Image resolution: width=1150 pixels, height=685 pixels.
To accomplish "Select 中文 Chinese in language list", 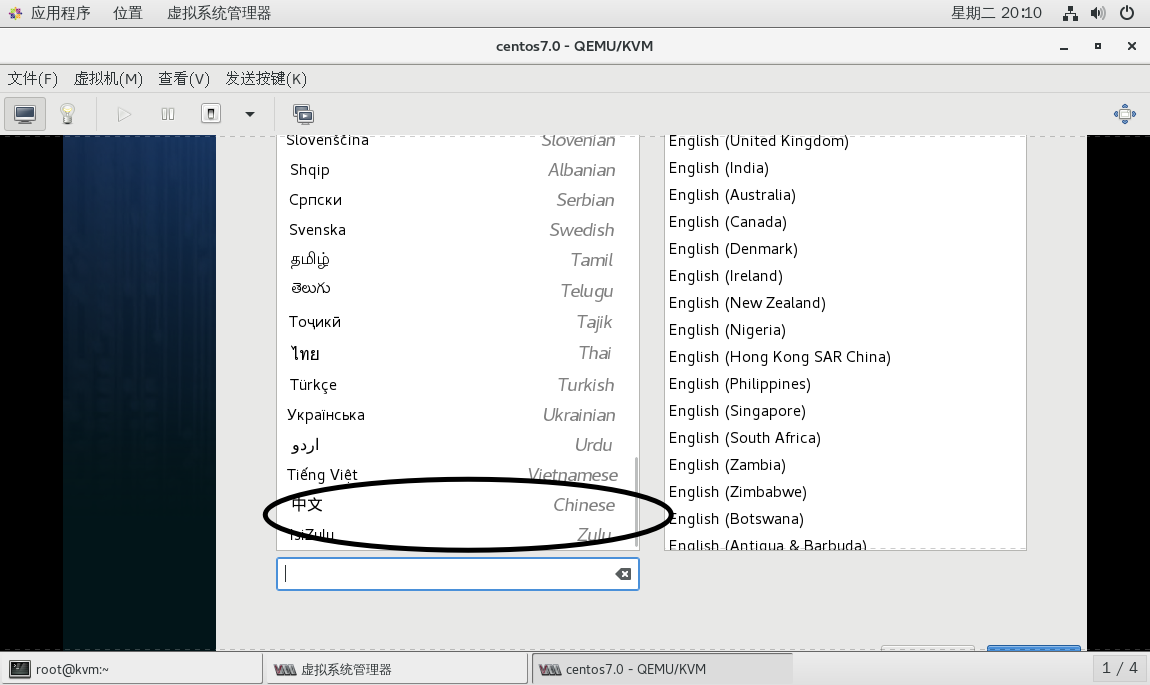I will (453, 505).
